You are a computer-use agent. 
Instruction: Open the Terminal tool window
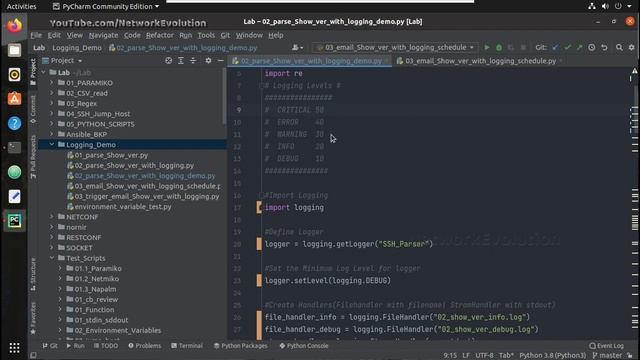coord(187,346)
